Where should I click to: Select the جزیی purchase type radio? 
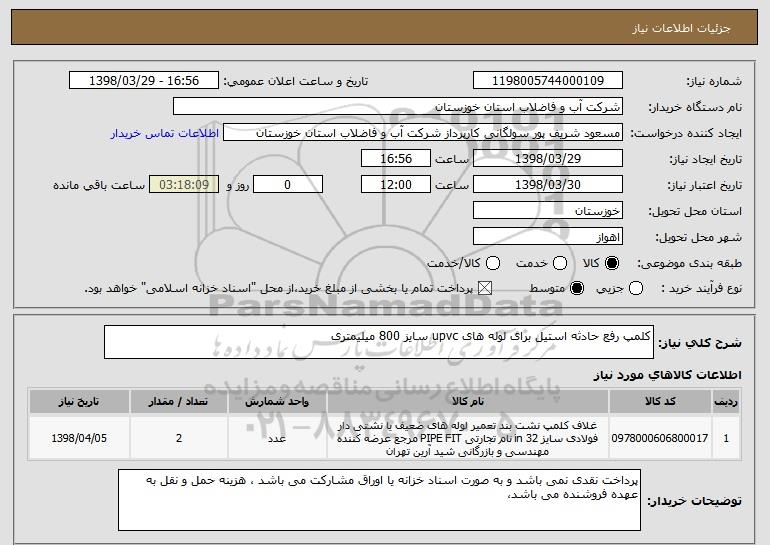635,288
